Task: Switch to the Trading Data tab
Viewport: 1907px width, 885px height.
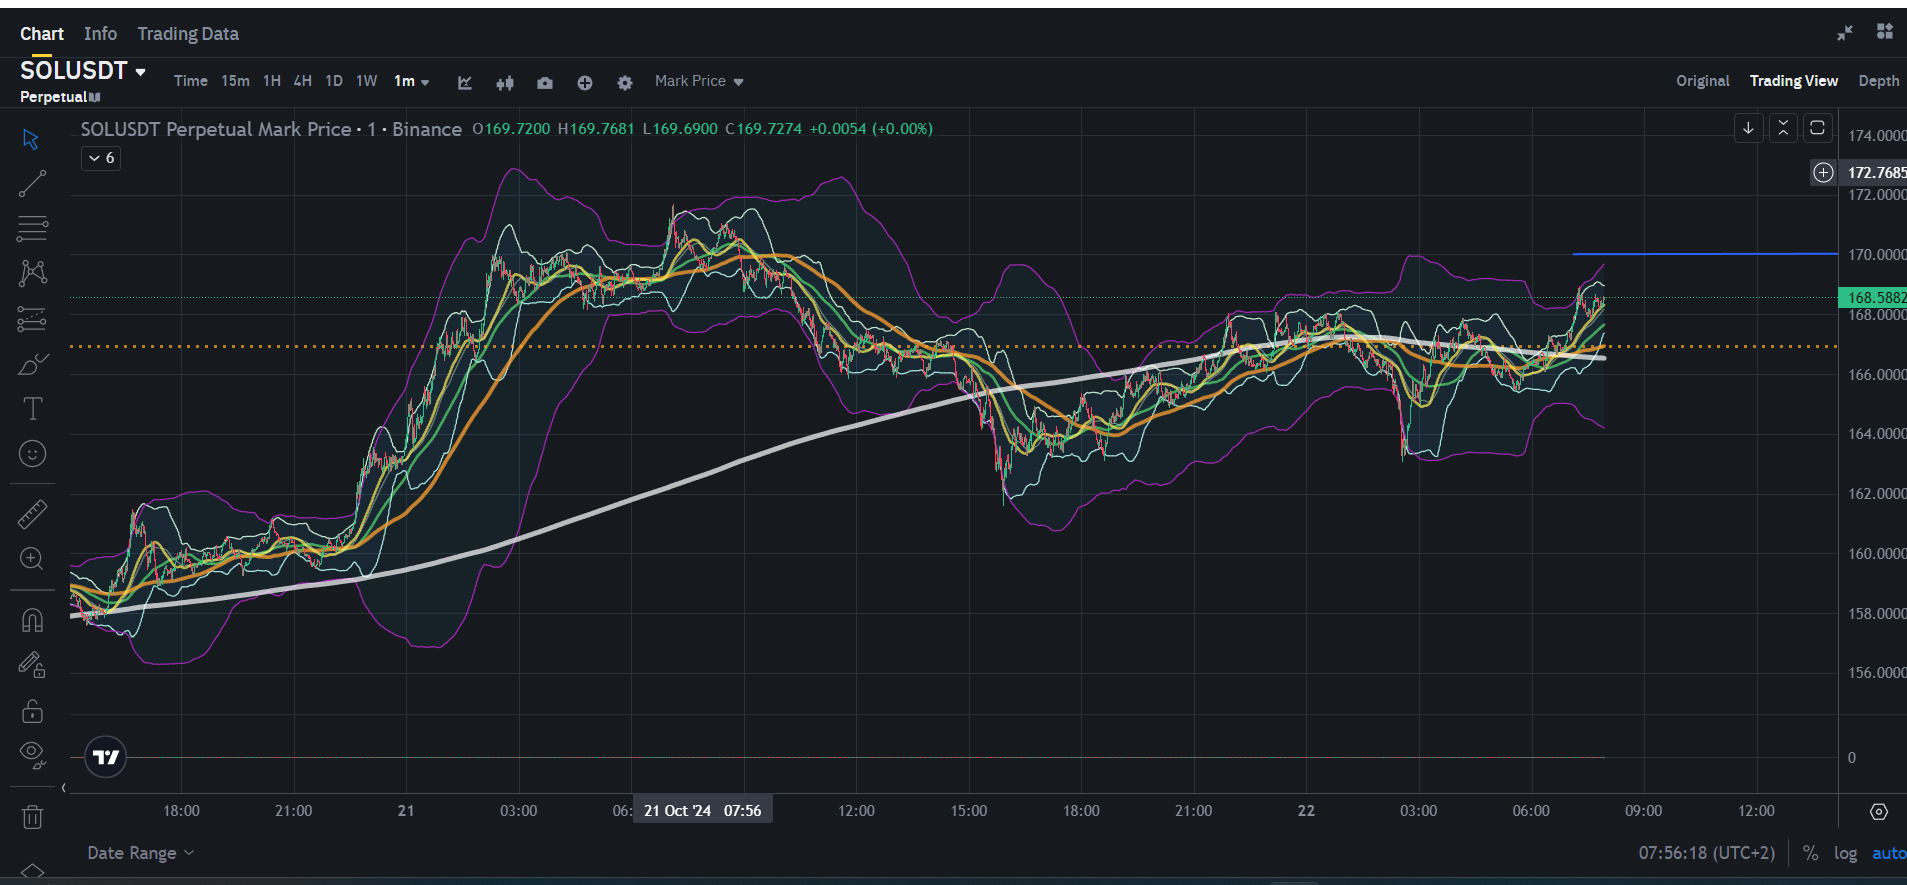Action: (x=188, y=34)
